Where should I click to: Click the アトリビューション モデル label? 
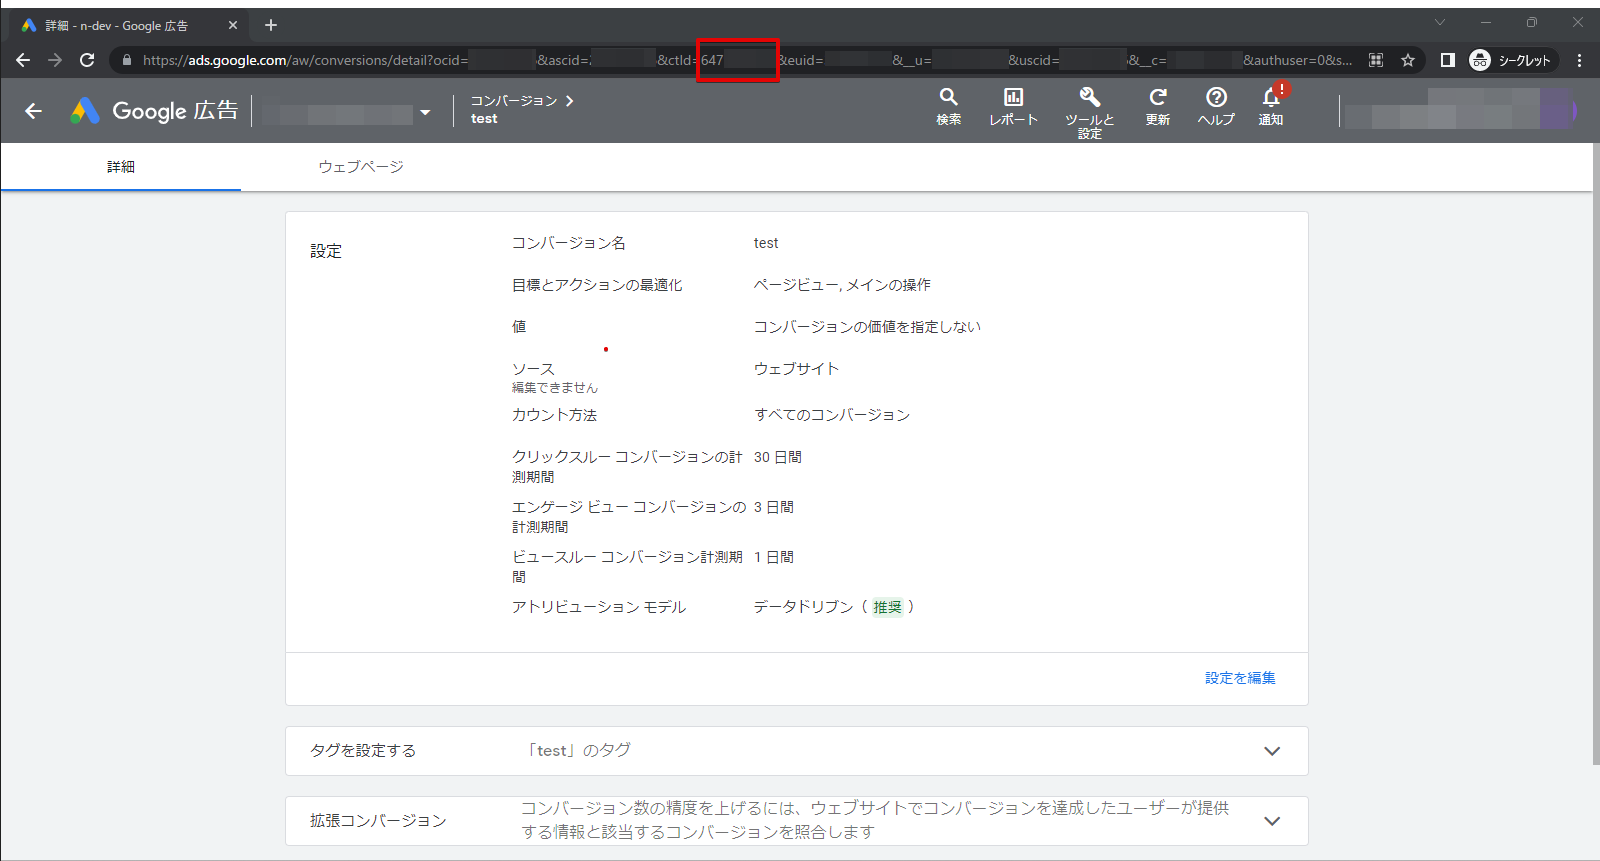(x=599, y=607)
